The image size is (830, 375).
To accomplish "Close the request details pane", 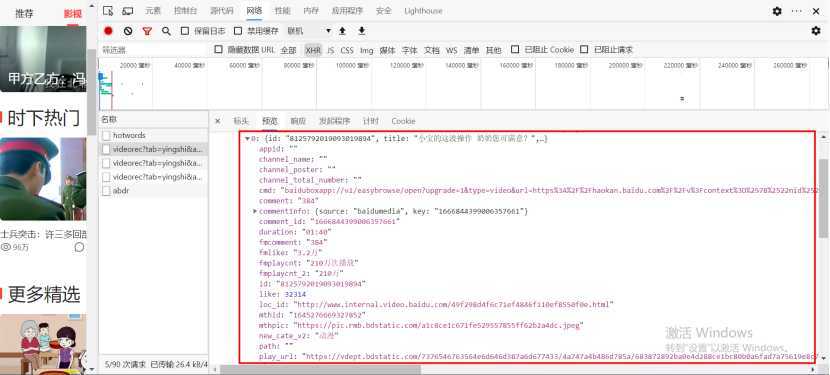I will pyautogui.click(x=218, y=121).
